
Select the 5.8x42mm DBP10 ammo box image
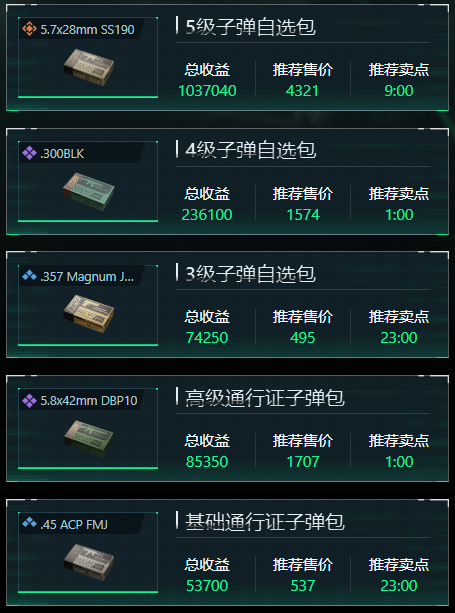(89, 439)
